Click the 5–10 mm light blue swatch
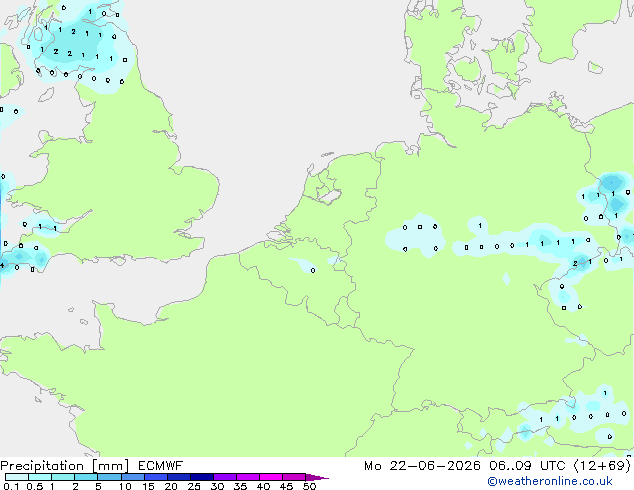634x490 pixels. (x=109, y=477)
